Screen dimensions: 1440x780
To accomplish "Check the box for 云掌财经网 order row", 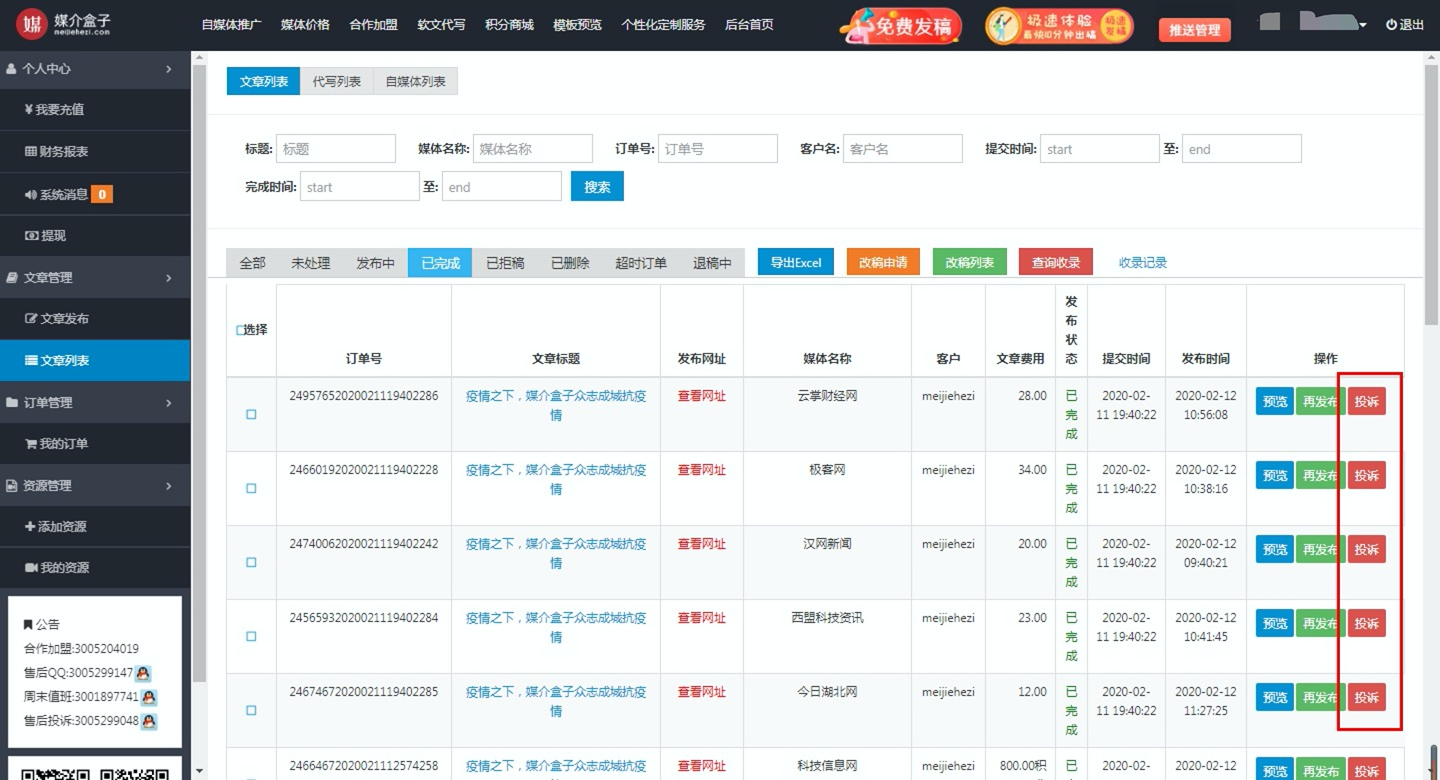I will pyautogui.click(x=251, y=414).
